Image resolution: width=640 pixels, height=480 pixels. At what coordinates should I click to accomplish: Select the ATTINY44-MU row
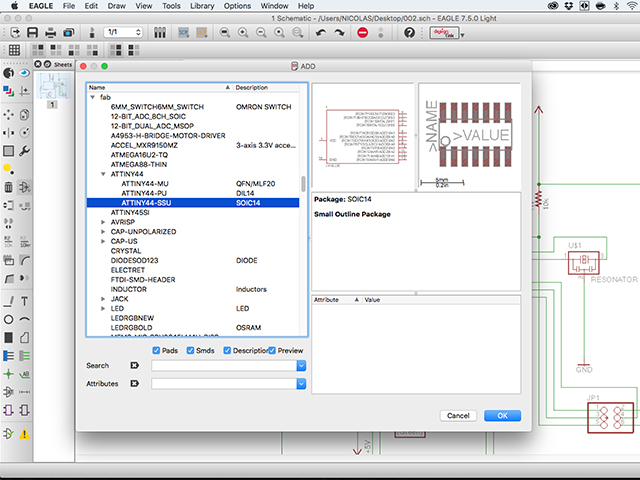click(193, 184)
